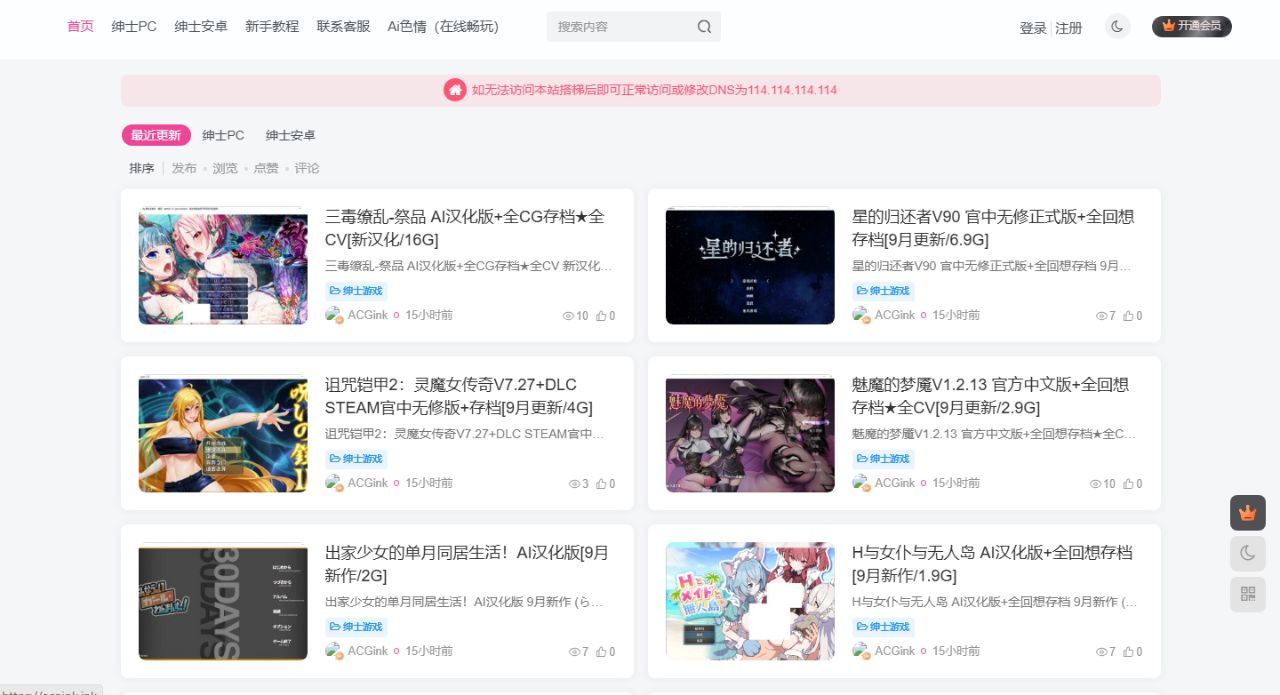Open the 星的归还者 post thumbnail

click(x=750, y=265)
